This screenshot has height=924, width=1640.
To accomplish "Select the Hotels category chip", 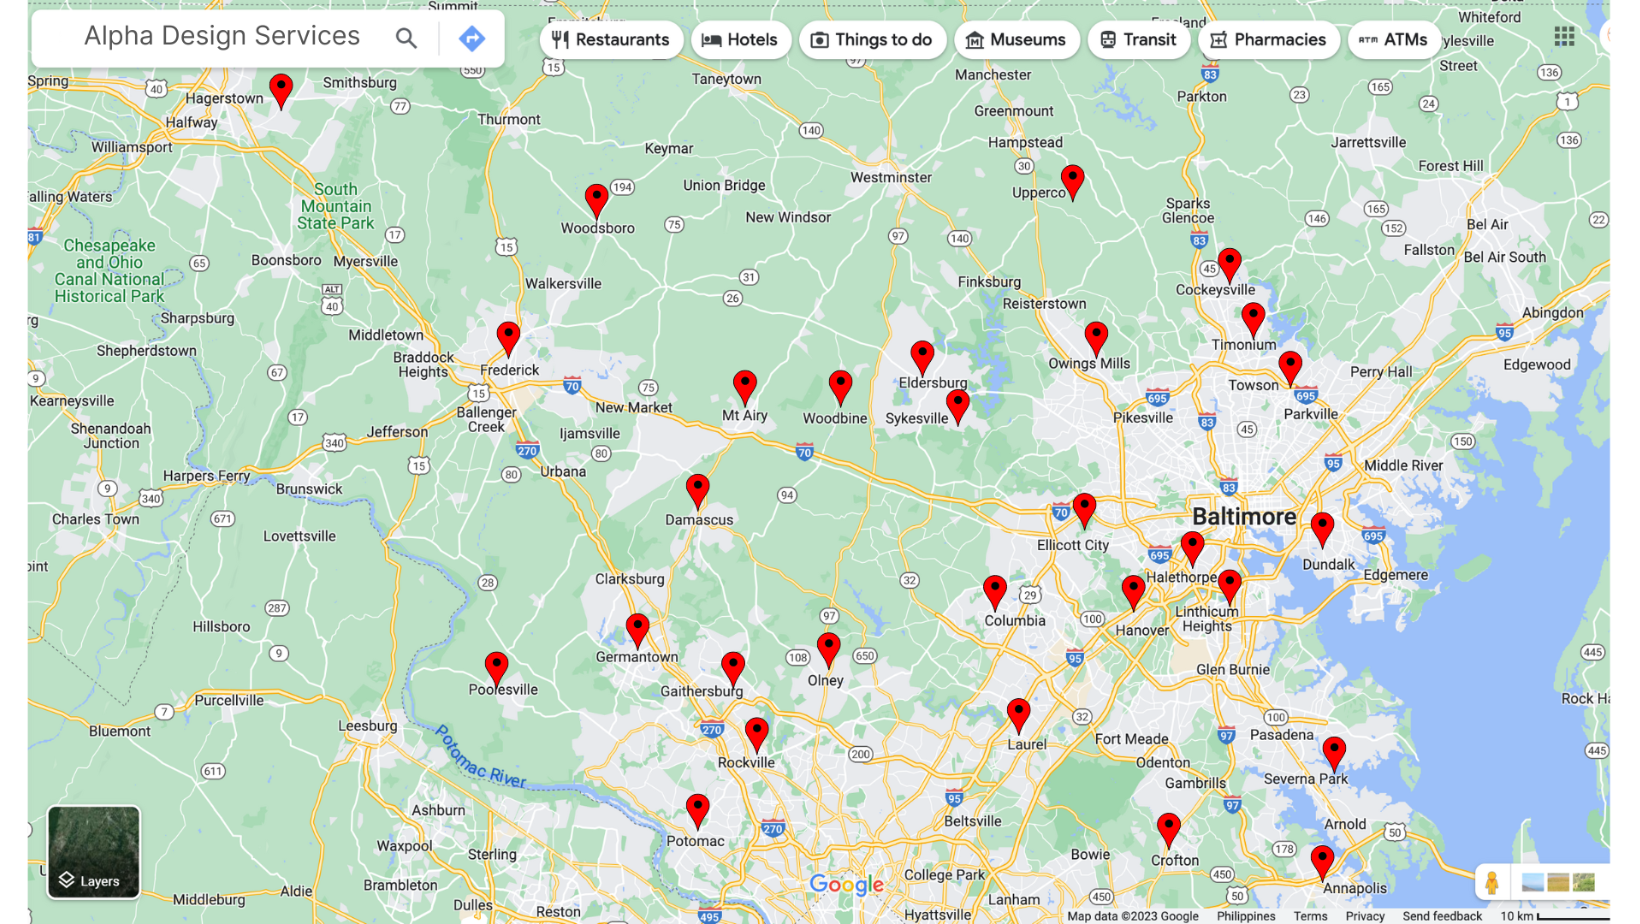I will pos(740,40).
